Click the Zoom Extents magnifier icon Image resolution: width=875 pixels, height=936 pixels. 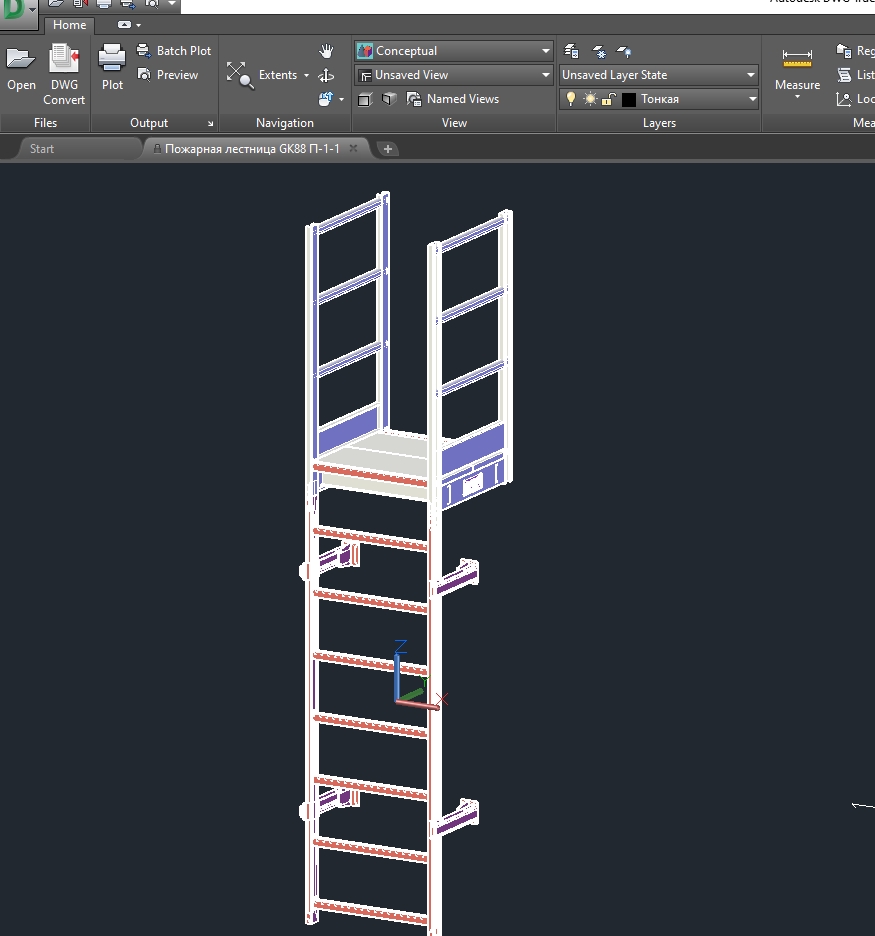(240, 75)
